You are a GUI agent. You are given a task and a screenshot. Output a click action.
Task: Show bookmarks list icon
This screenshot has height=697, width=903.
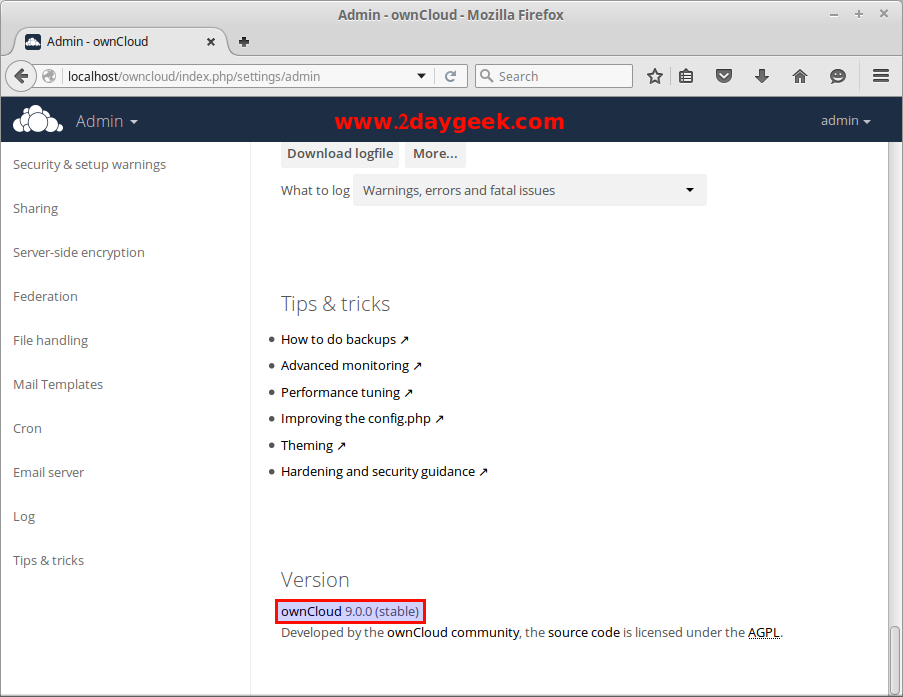tap(686, 76)
